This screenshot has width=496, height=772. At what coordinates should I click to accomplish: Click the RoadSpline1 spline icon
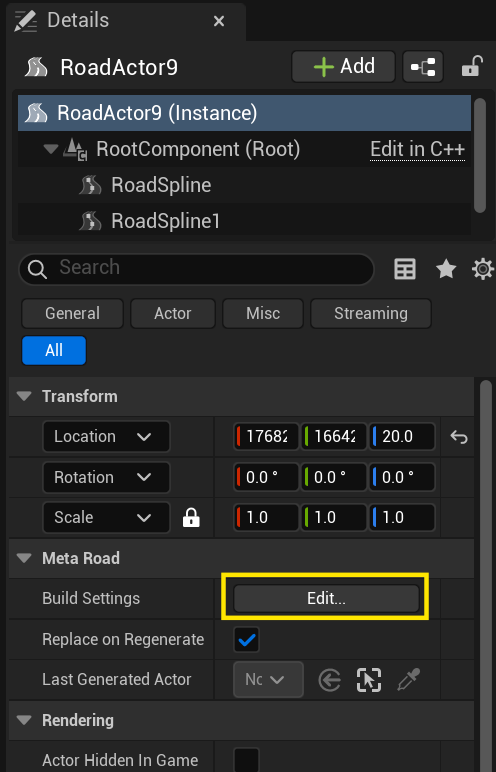90,221
